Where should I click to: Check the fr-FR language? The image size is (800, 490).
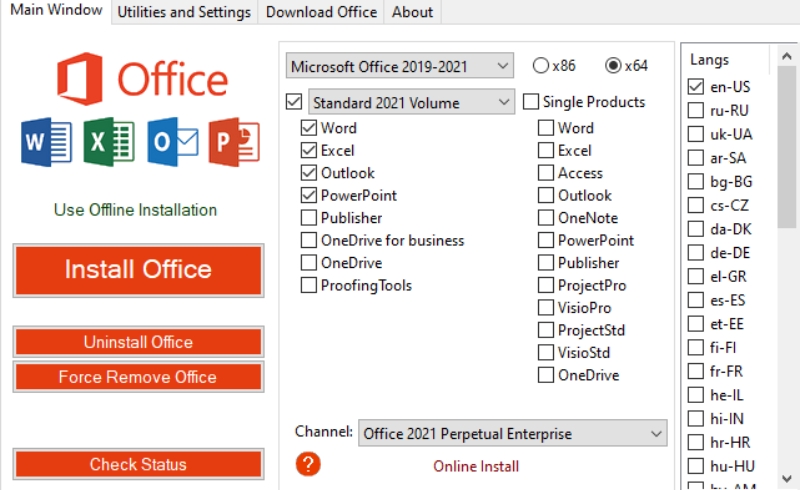pos(696,371)
